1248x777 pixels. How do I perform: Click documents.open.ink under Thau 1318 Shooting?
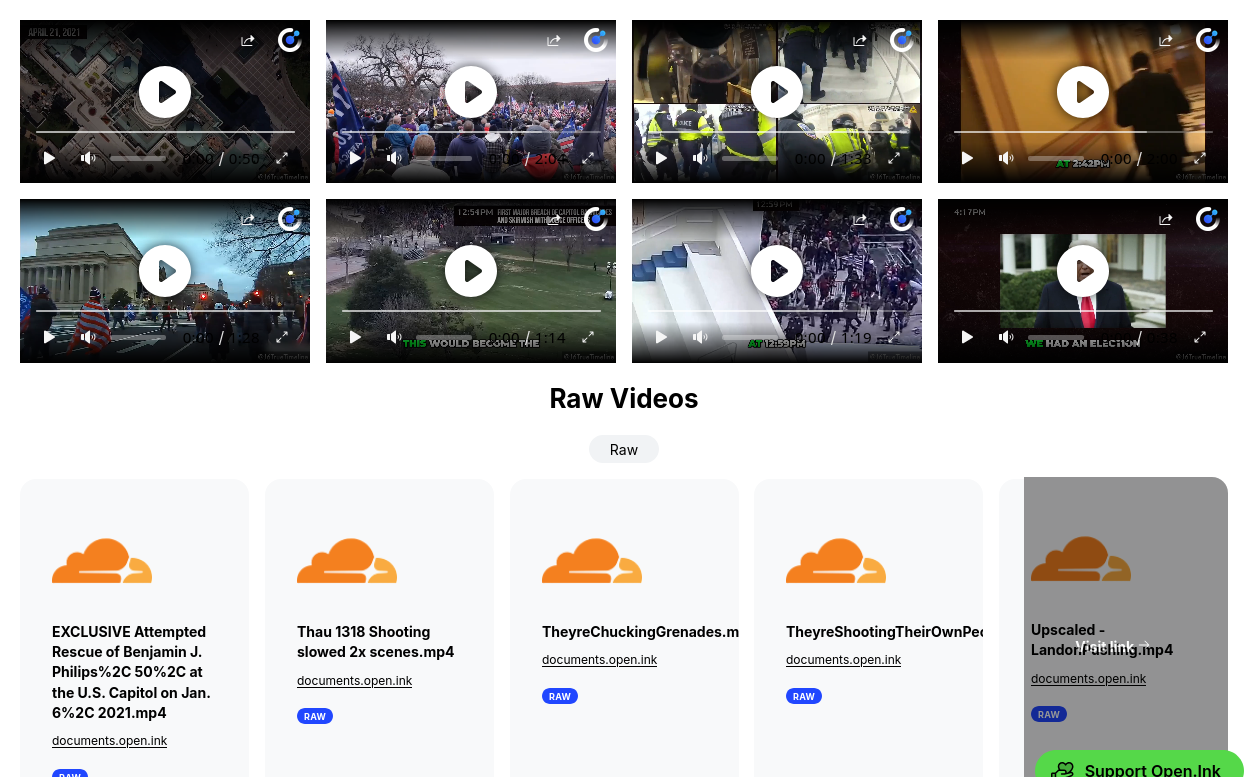pos(354,681)
